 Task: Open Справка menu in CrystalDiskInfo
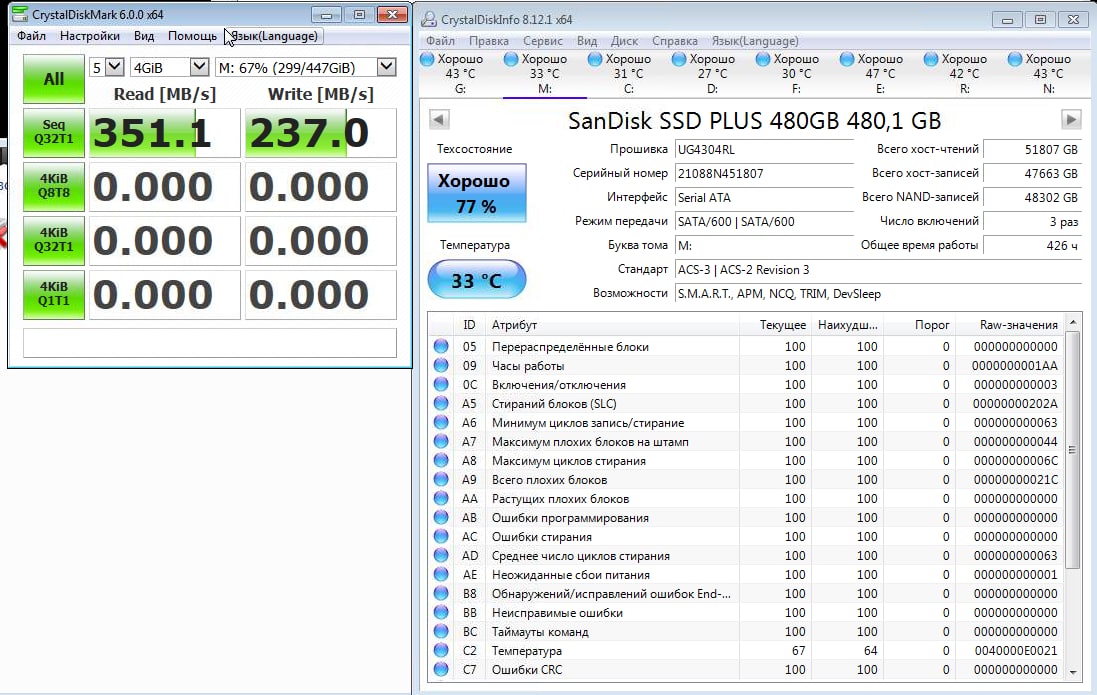point(674,41)
